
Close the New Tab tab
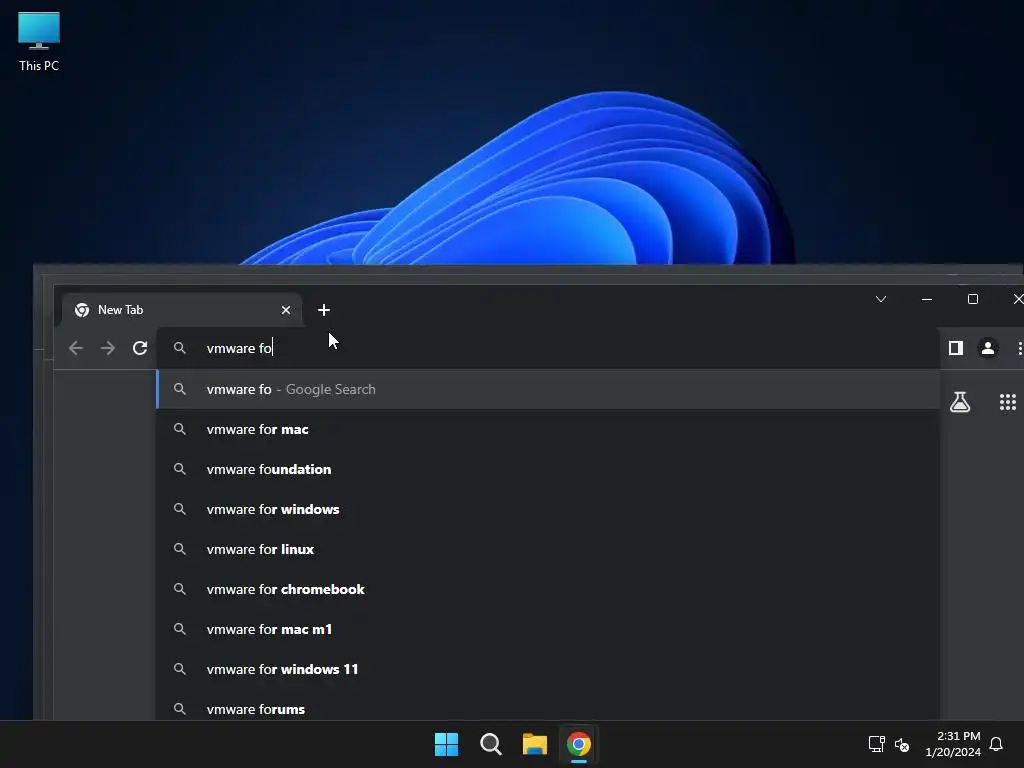[285, 310]
